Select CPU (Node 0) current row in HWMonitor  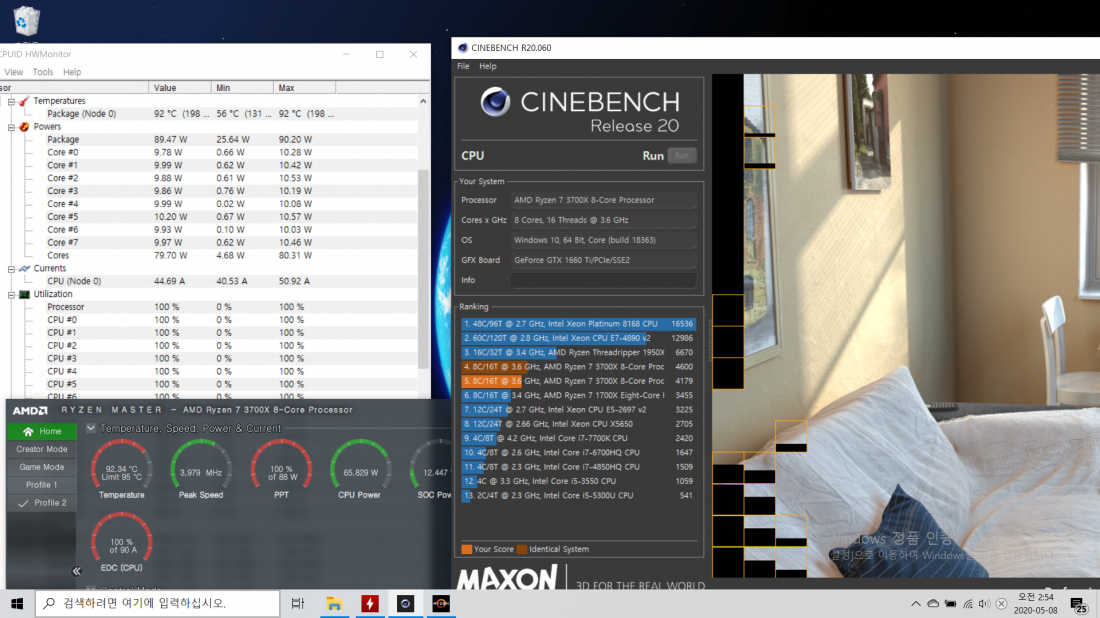click(x=210, y=281)
